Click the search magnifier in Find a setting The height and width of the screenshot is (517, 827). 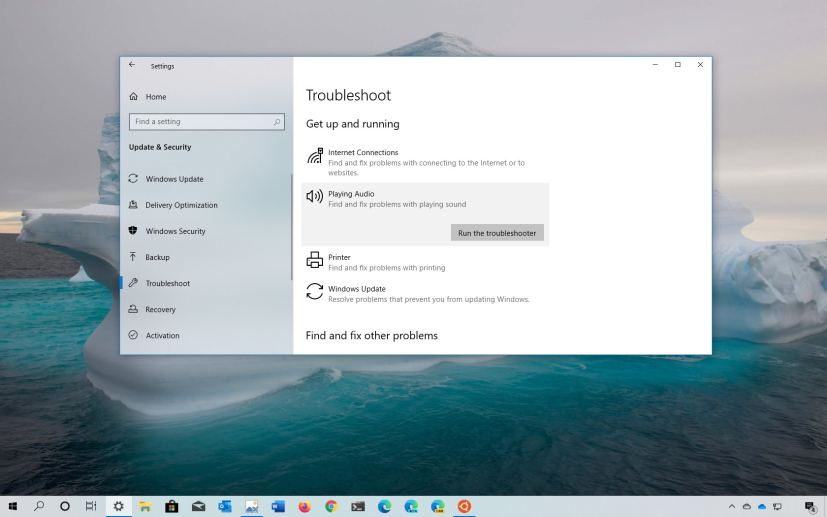coord(277,122)
